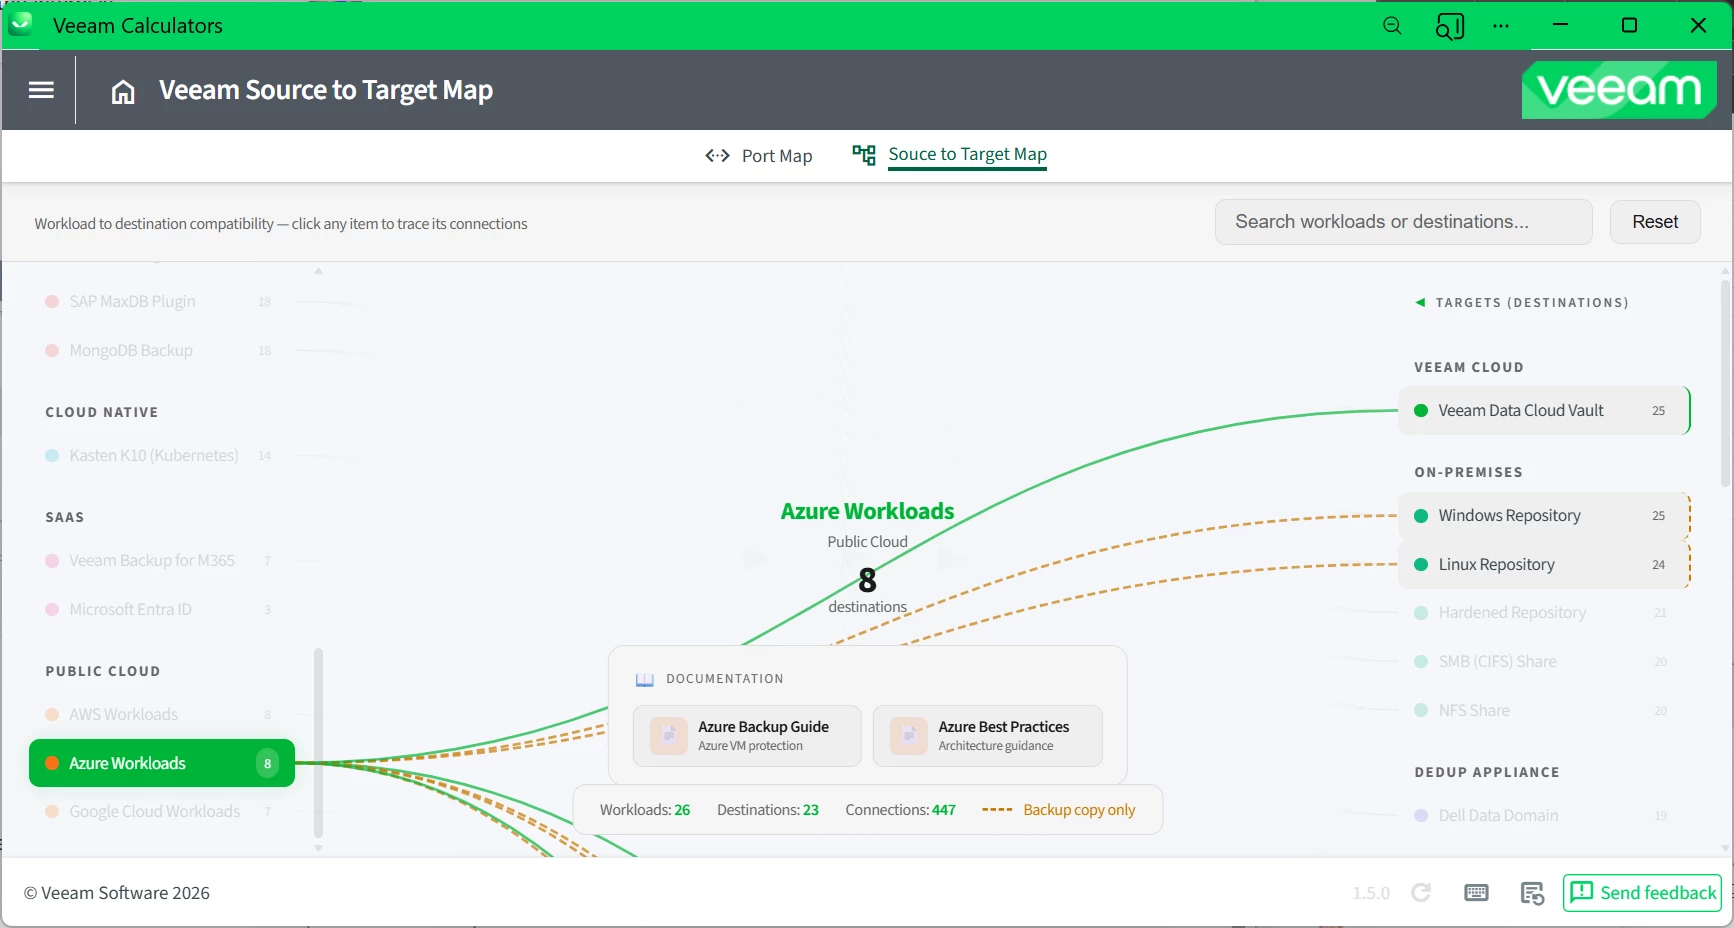Click the workloads list scroll-down arrow

[319, 848]
